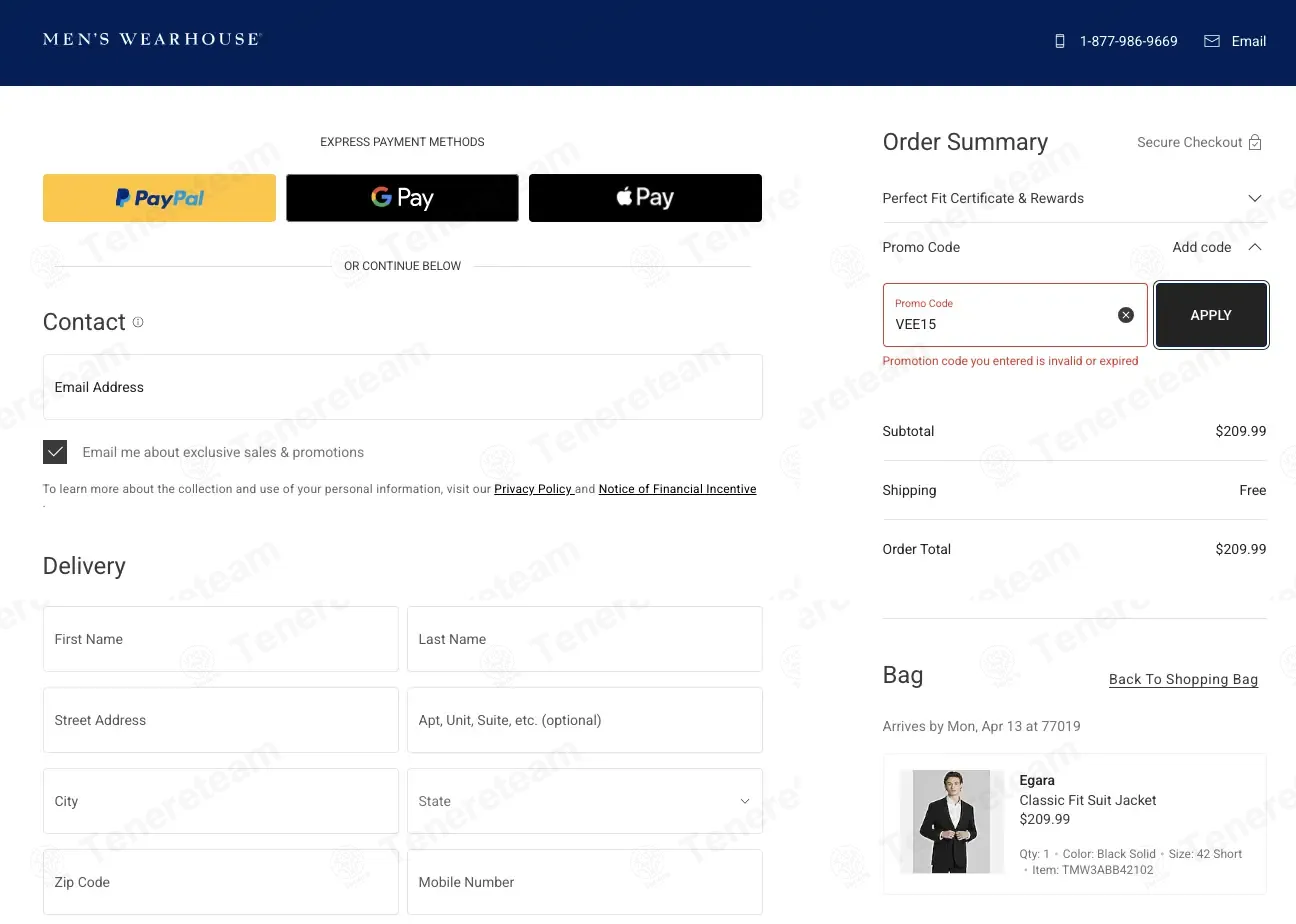Focus the Last Name field

[585, 639]
